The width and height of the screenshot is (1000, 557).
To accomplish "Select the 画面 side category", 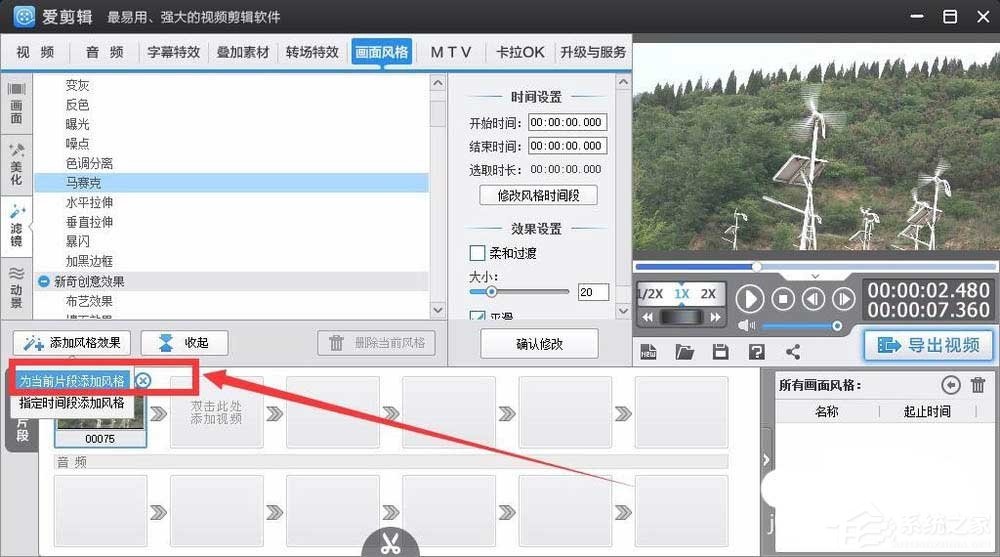I will coord(16,104).
